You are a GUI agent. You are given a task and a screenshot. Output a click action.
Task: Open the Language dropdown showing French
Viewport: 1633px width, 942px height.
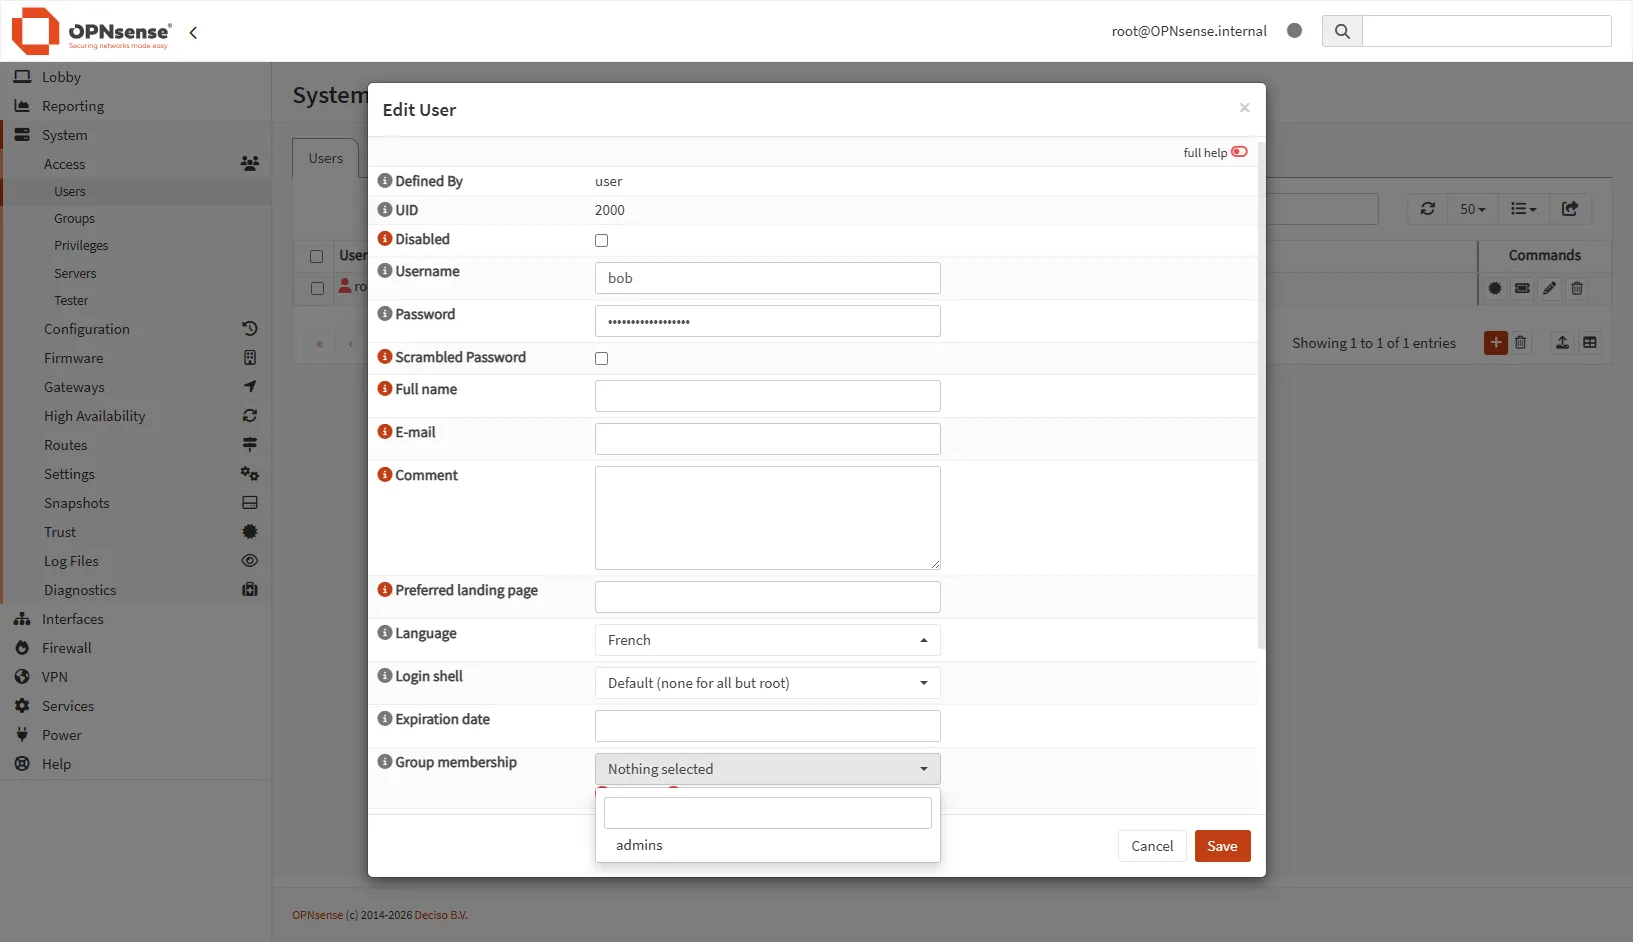point(767,640)
